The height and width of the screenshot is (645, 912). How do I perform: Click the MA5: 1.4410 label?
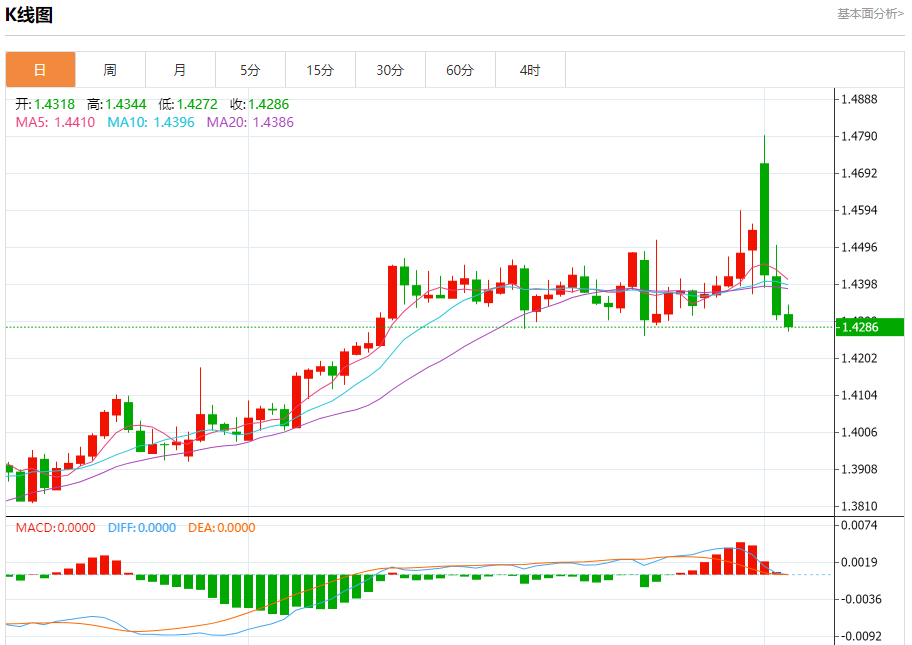[x=55, y=122]
